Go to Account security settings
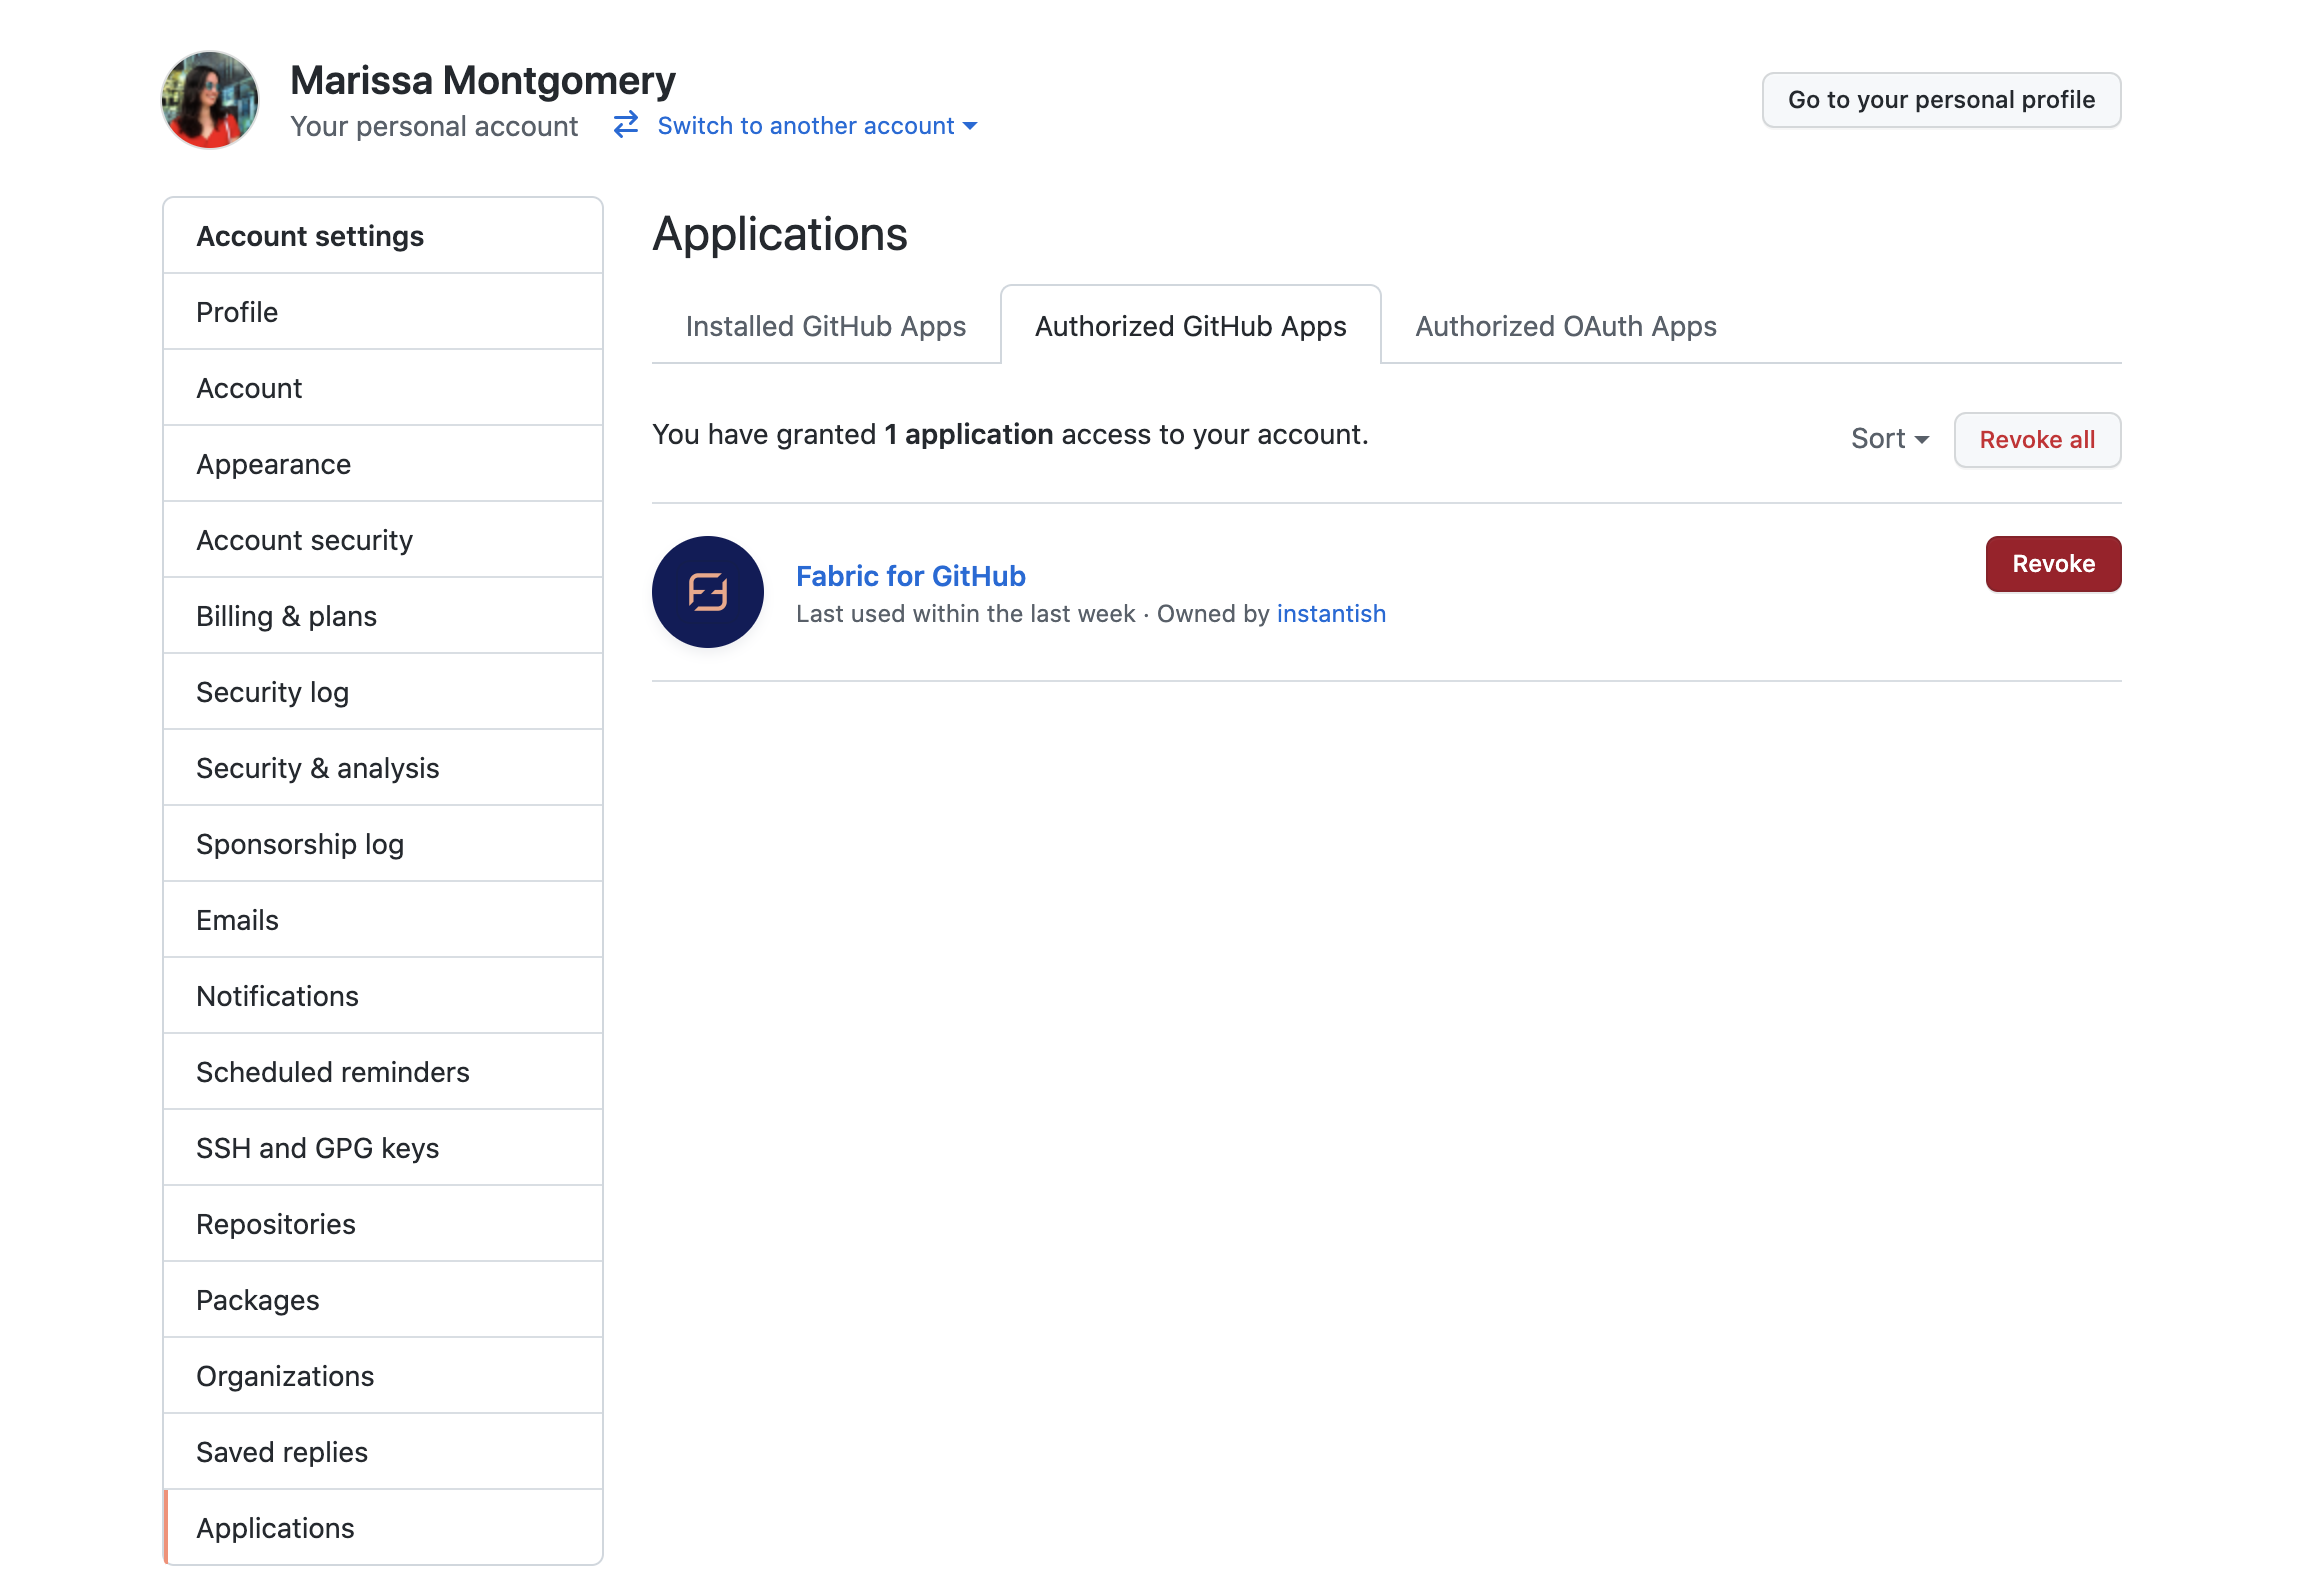Viewport: 2310px width, 1594px height. coord(383,540)
